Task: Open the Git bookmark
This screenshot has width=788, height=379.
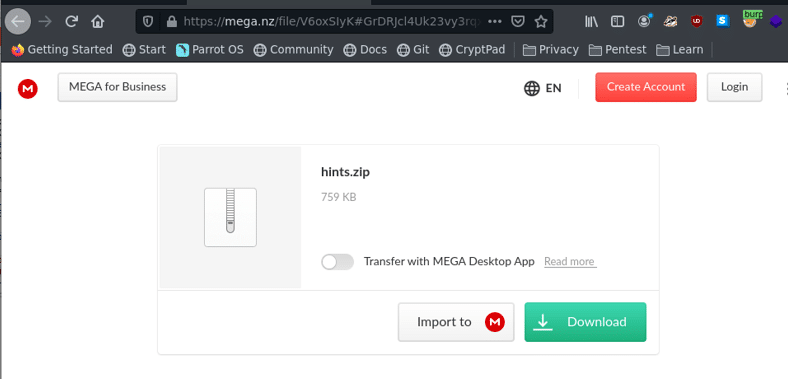Action: (413, 50)
